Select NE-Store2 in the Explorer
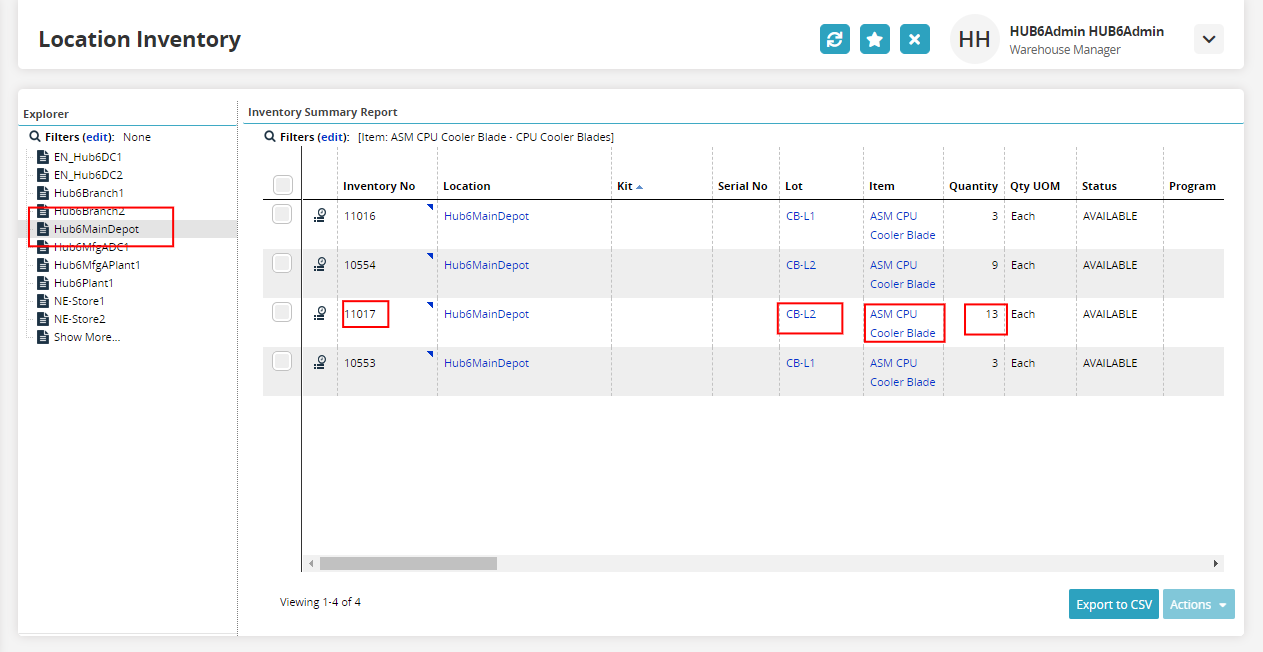The image size is (1263, 652). click(x=79, y=319)
